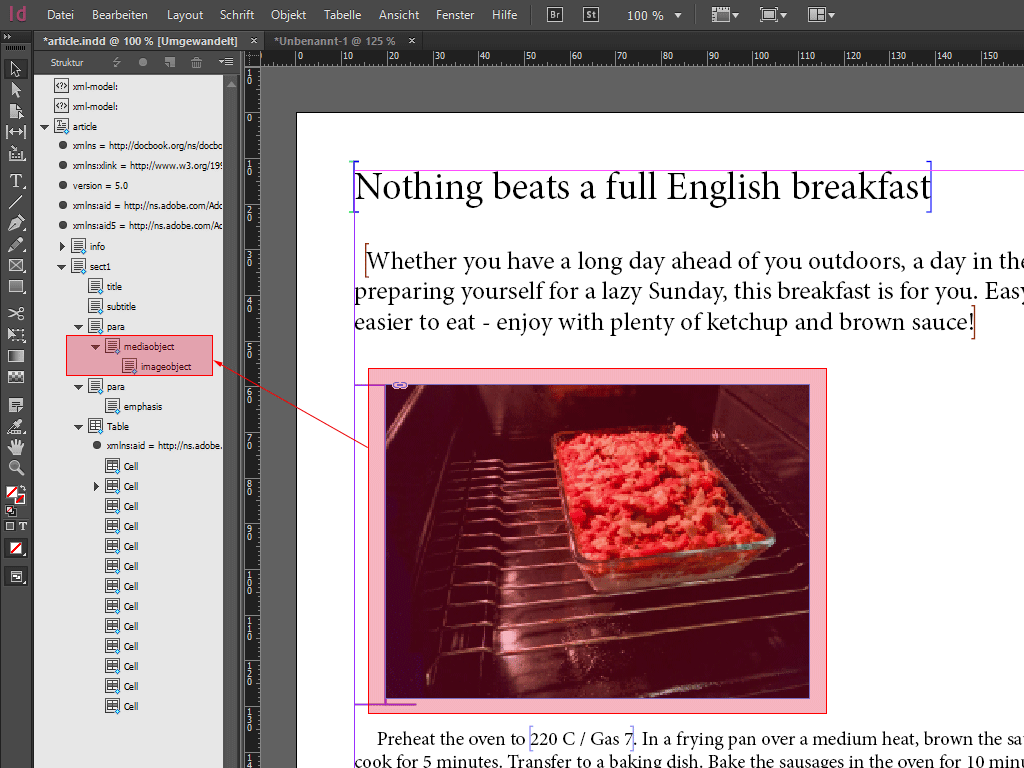Open Adobe Bridge via Br button
This screenshot has width=1024, height=768.
click(554, 14)
